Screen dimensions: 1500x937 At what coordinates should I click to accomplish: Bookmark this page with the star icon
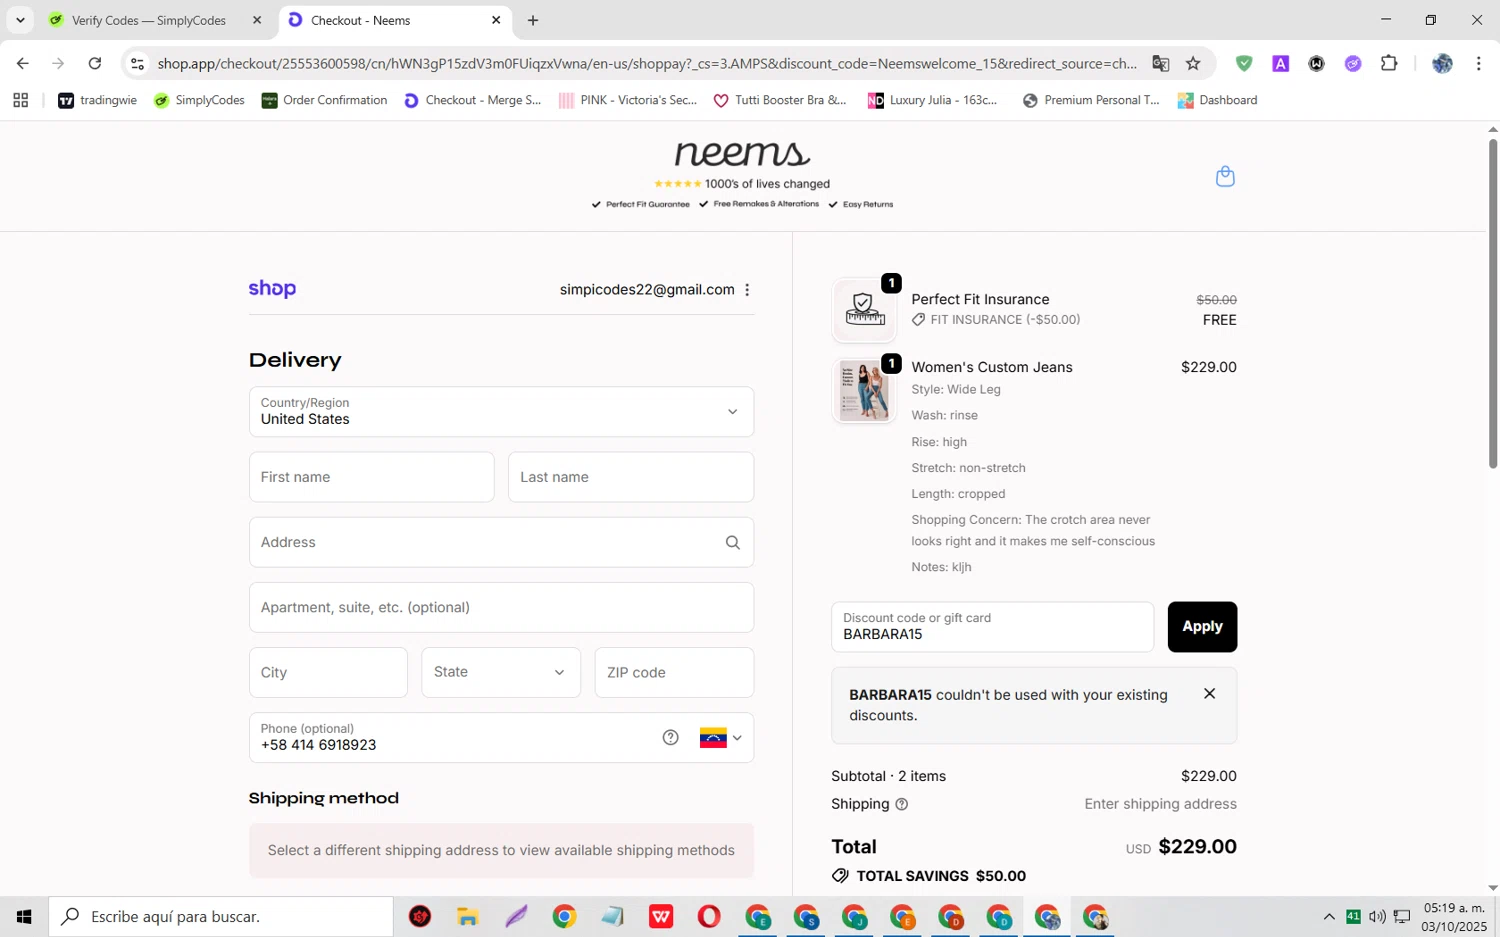[1193, 63]
